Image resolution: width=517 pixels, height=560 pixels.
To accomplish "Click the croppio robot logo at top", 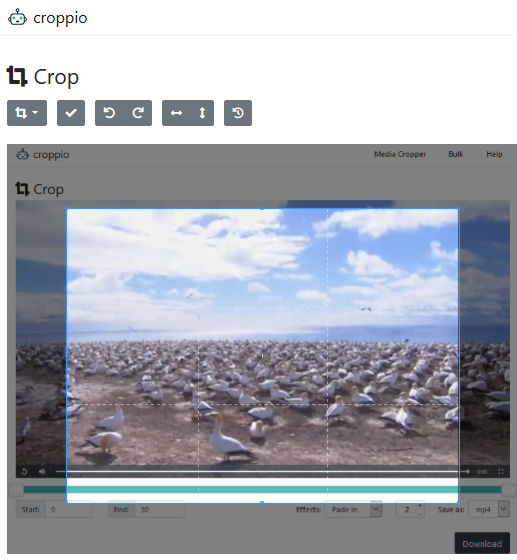I will point(17,18).
